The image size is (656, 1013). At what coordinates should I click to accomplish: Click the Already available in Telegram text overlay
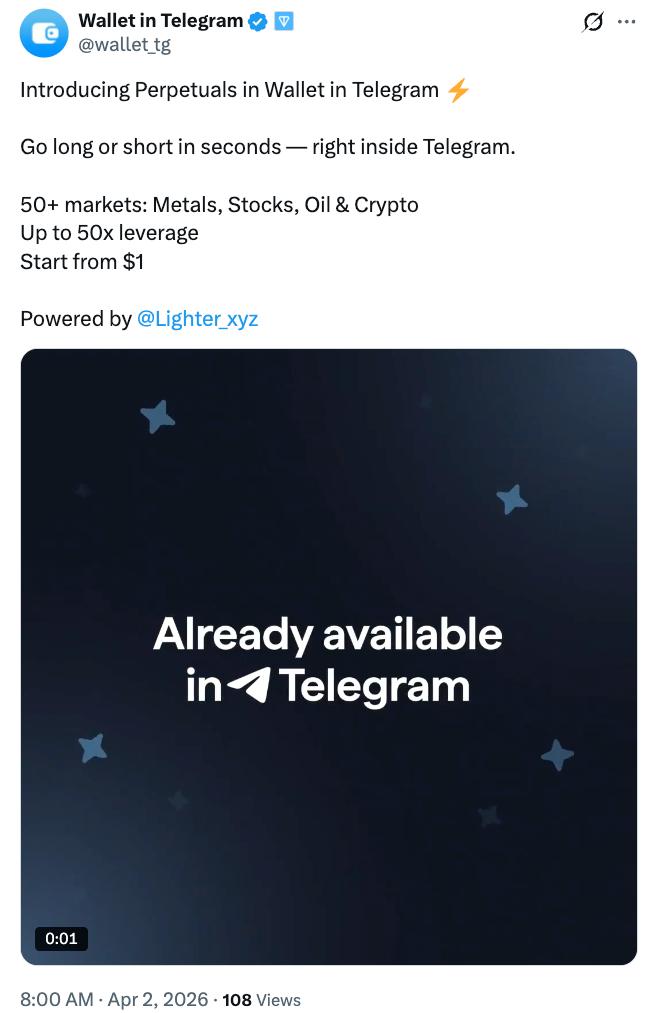pyautogui.click(x=329, y=660)
